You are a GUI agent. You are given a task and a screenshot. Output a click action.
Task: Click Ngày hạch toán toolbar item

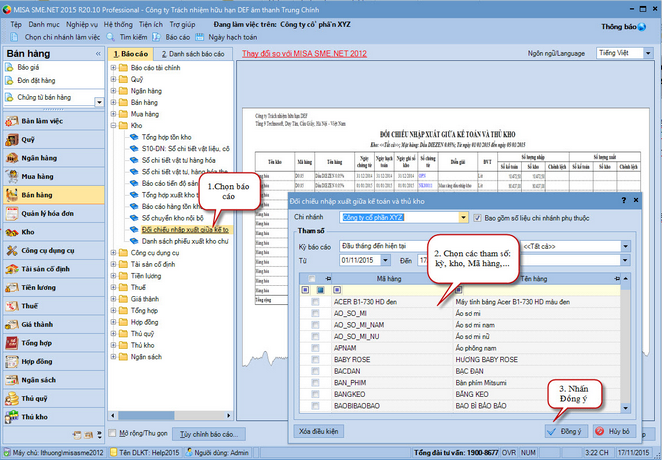pos(227,37)
